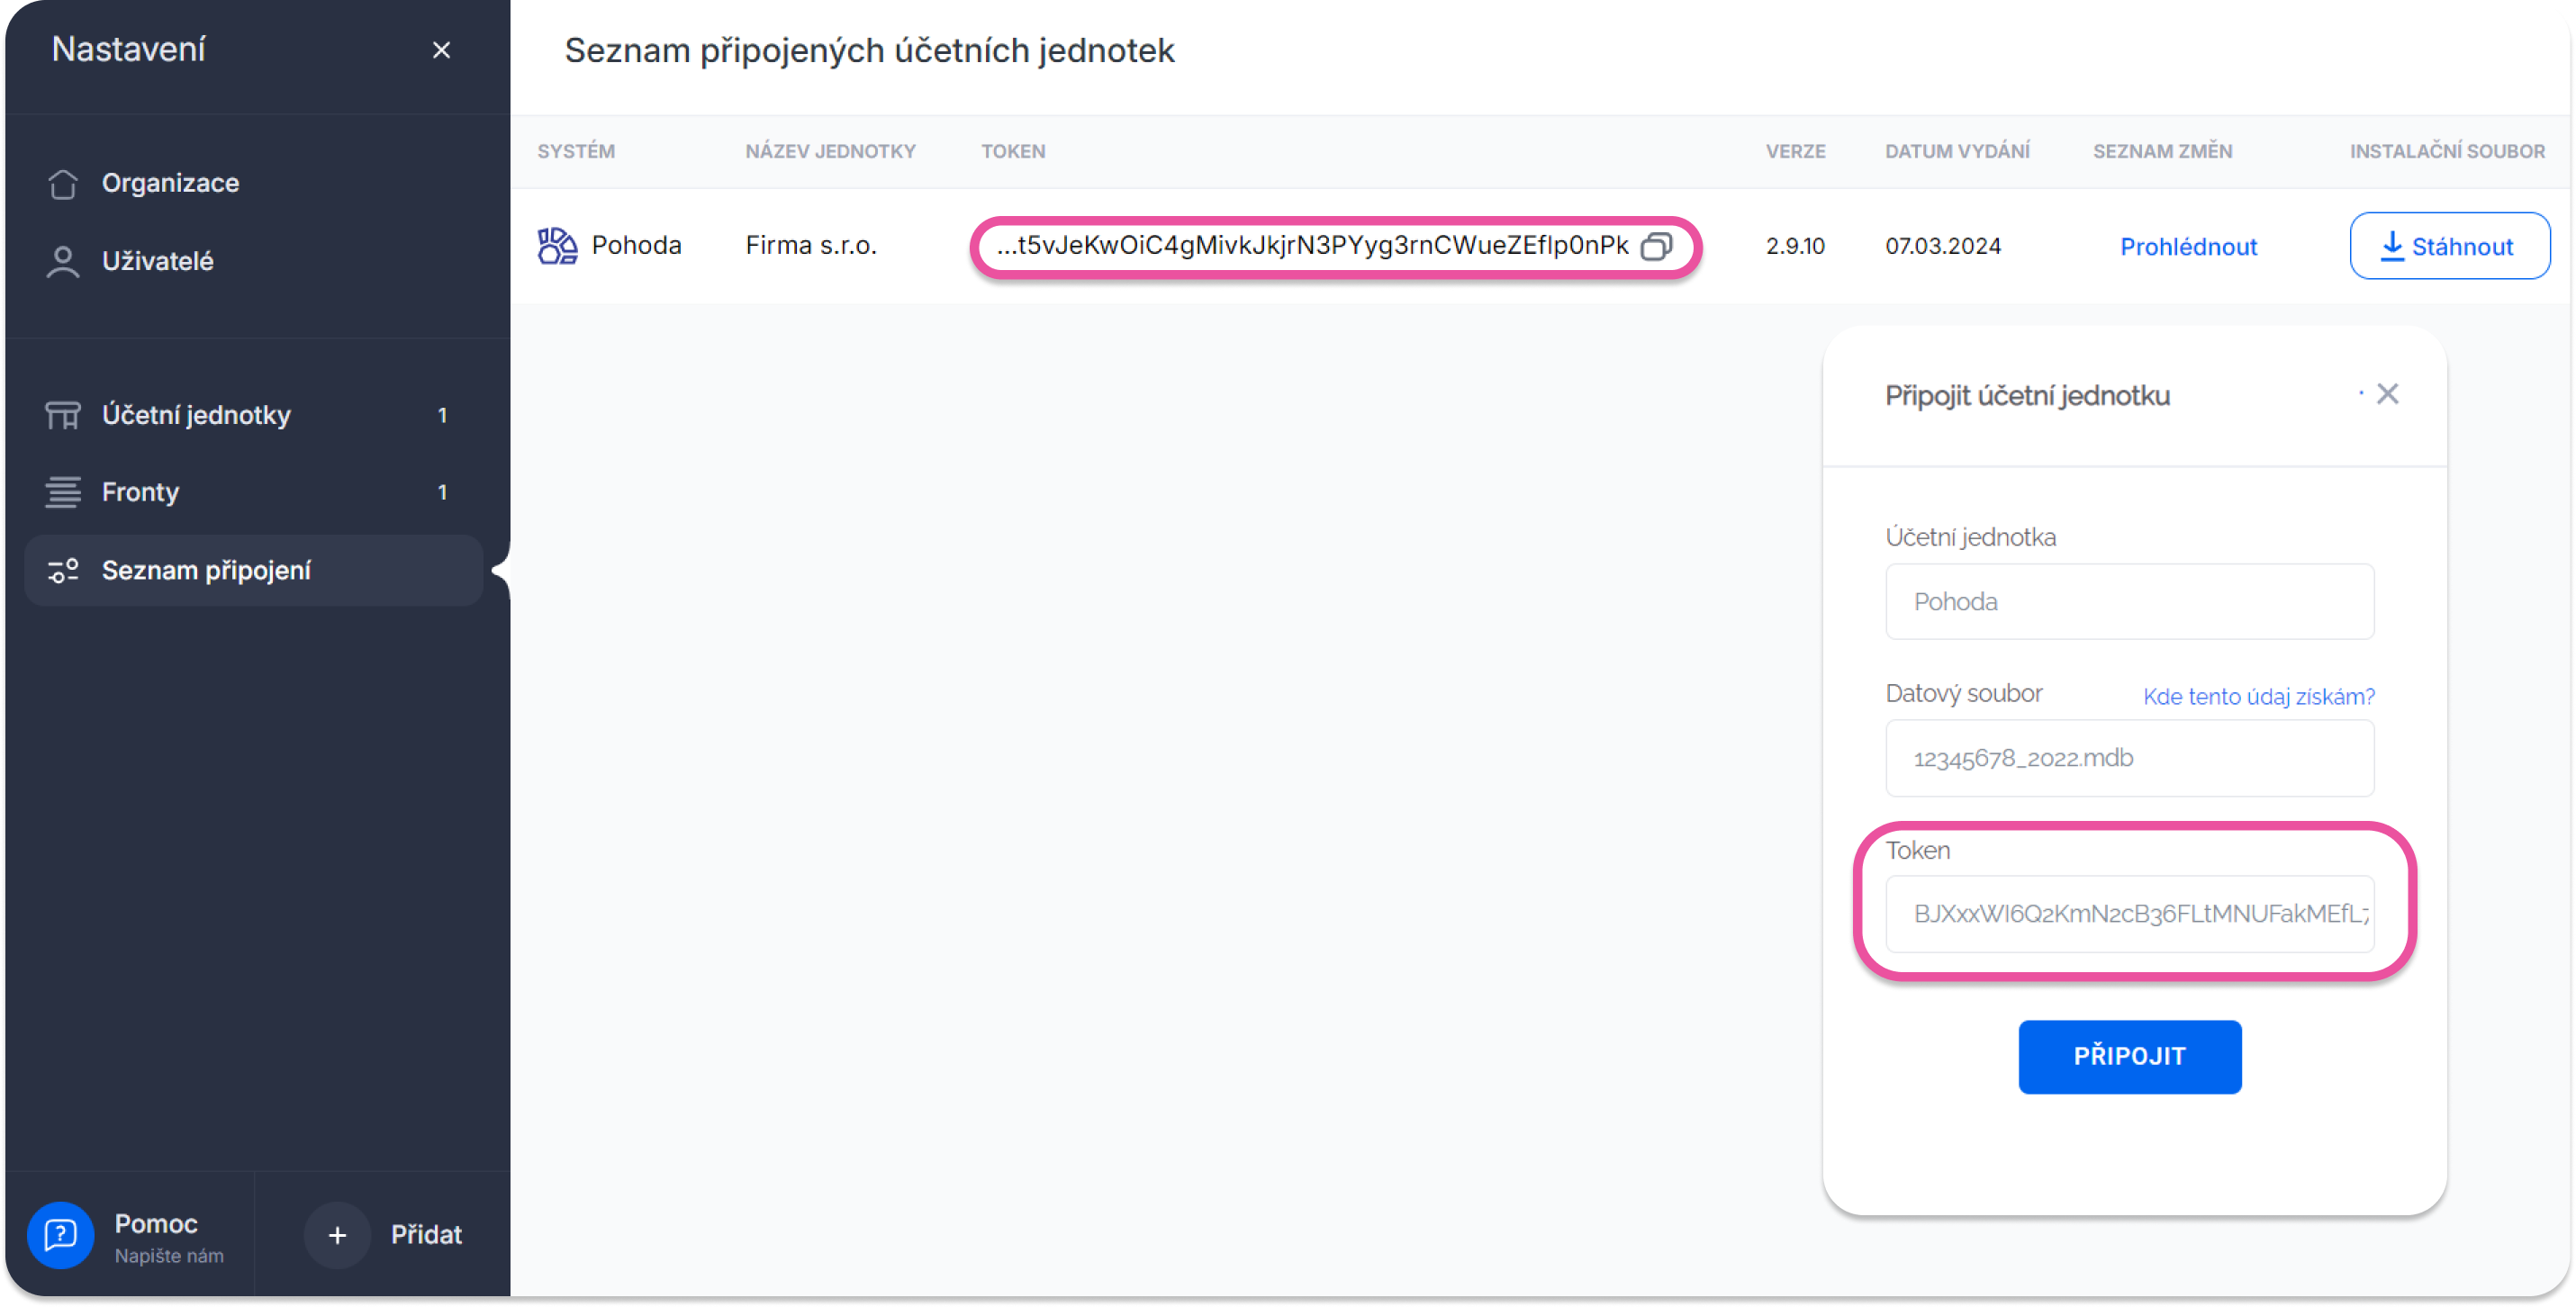Click the Datový soubor input field
The image size is (2576, 1307).
point(2129,758)
